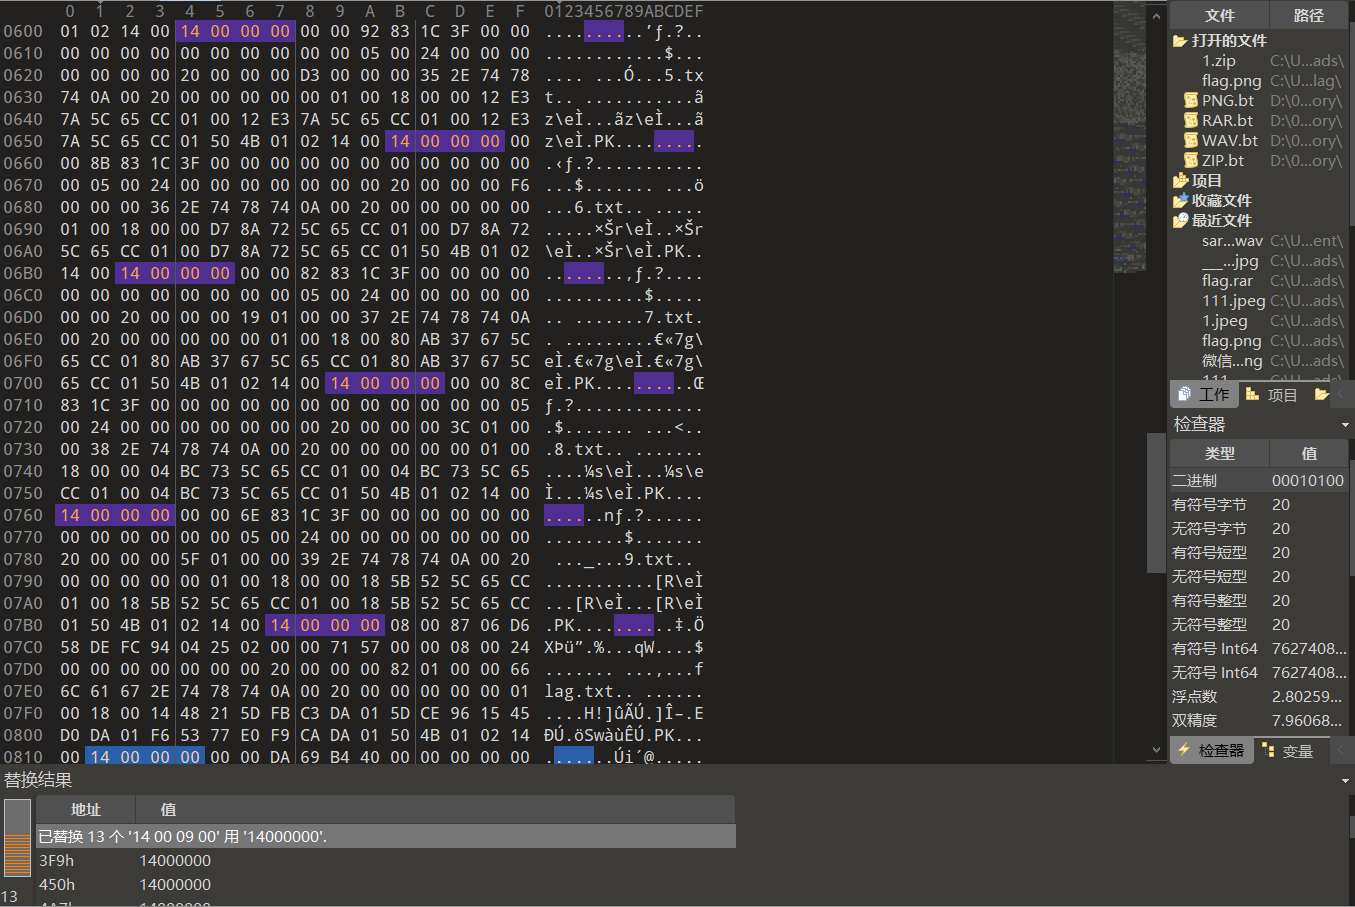Click the lightning icon on 检查器 tab
The height and width of the screenshot is (907, 1355).
coord(1184,750)
